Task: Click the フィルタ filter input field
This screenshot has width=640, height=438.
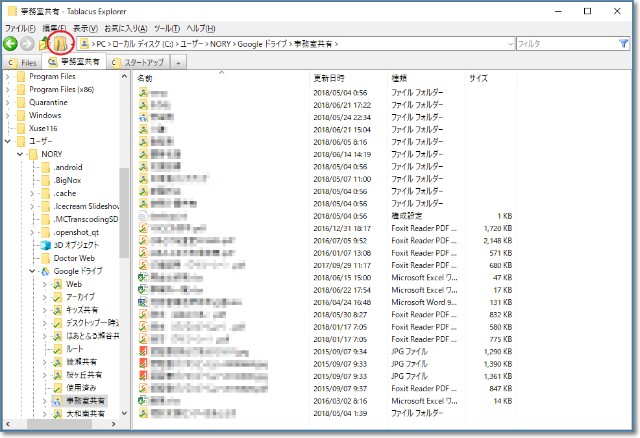Action: coord(565,44)
